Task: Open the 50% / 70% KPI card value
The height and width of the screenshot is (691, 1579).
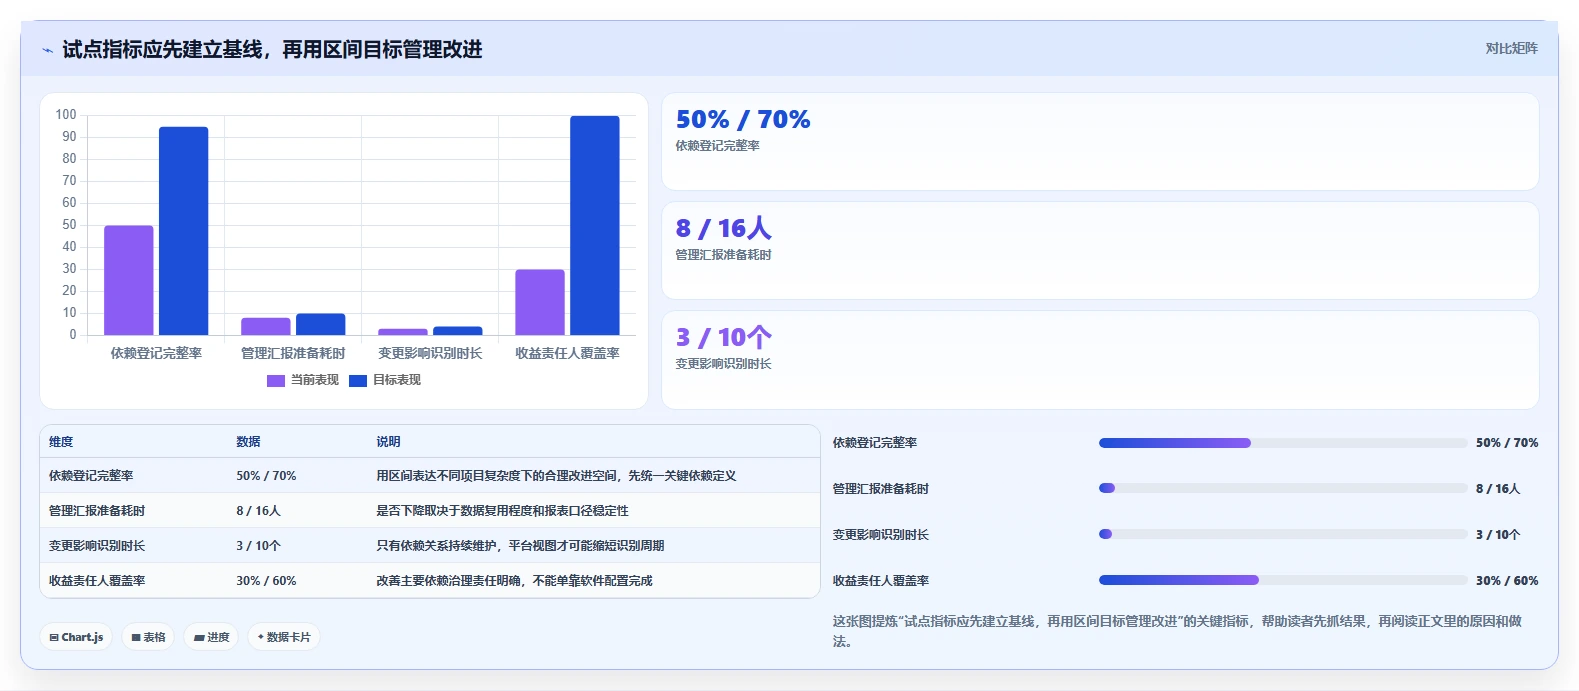Action: click(x=743, y=119)
